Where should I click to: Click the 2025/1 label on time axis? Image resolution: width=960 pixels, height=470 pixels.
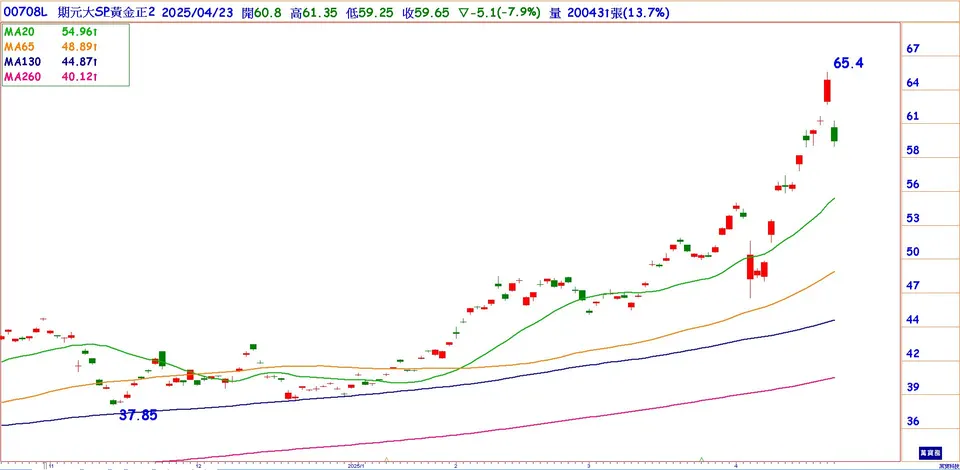click(356, 465)
